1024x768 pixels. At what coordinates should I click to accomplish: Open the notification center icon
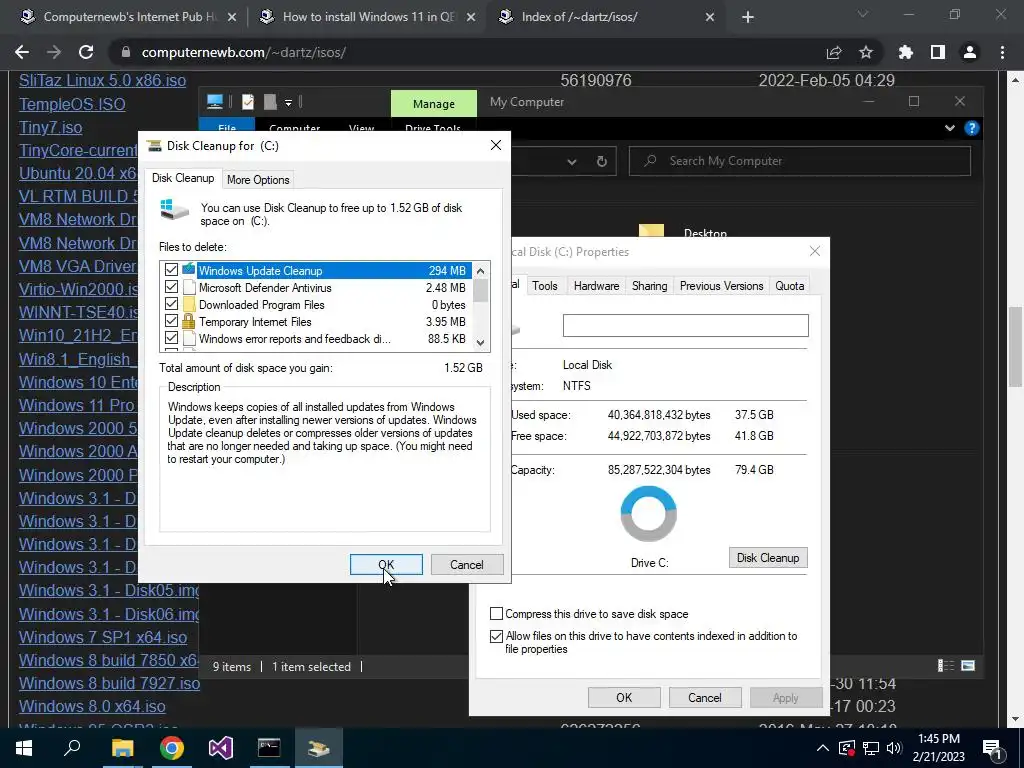point(991,748)
